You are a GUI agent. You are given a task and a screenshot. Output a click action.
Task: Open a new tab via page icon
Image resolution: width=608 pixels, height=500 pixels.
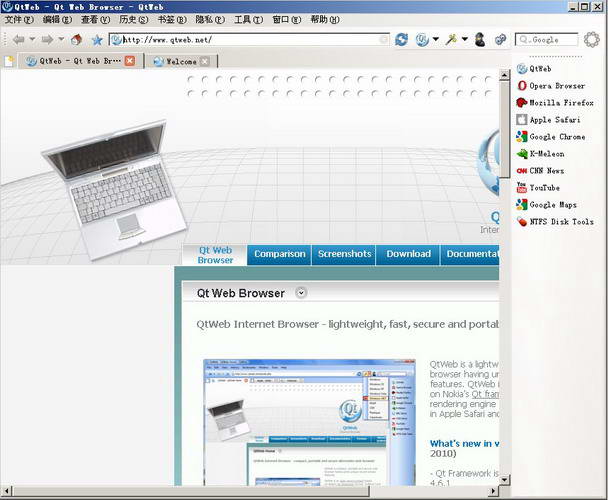click(9, 61)
